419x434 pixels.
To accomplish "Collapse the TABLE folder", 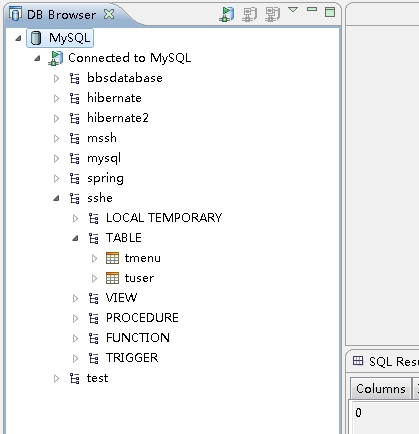I will coord(75,239).
